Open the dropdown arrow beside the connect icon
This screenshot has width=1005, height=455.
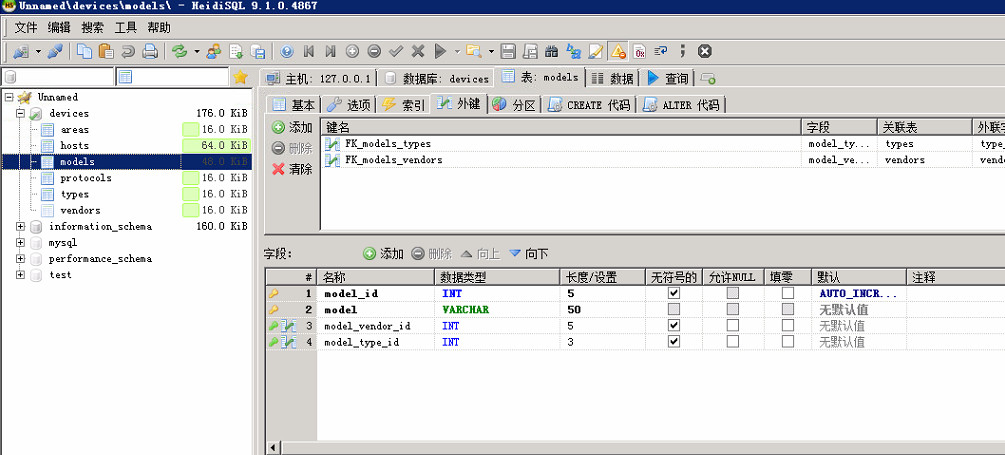38,51
